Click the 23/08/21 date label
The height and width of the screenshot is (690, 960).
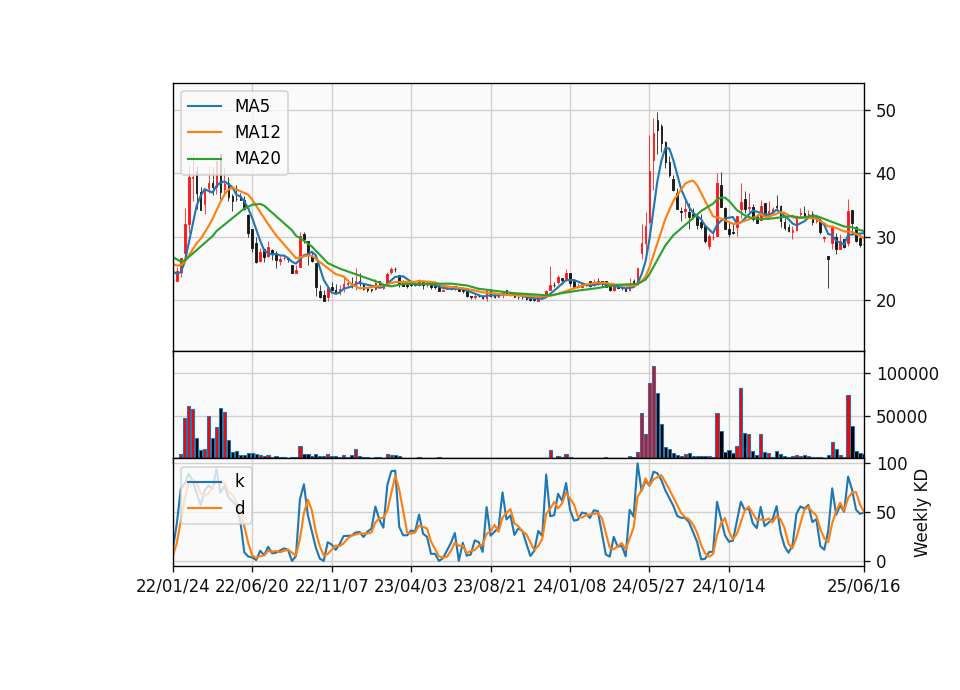(x=490, y=586)
